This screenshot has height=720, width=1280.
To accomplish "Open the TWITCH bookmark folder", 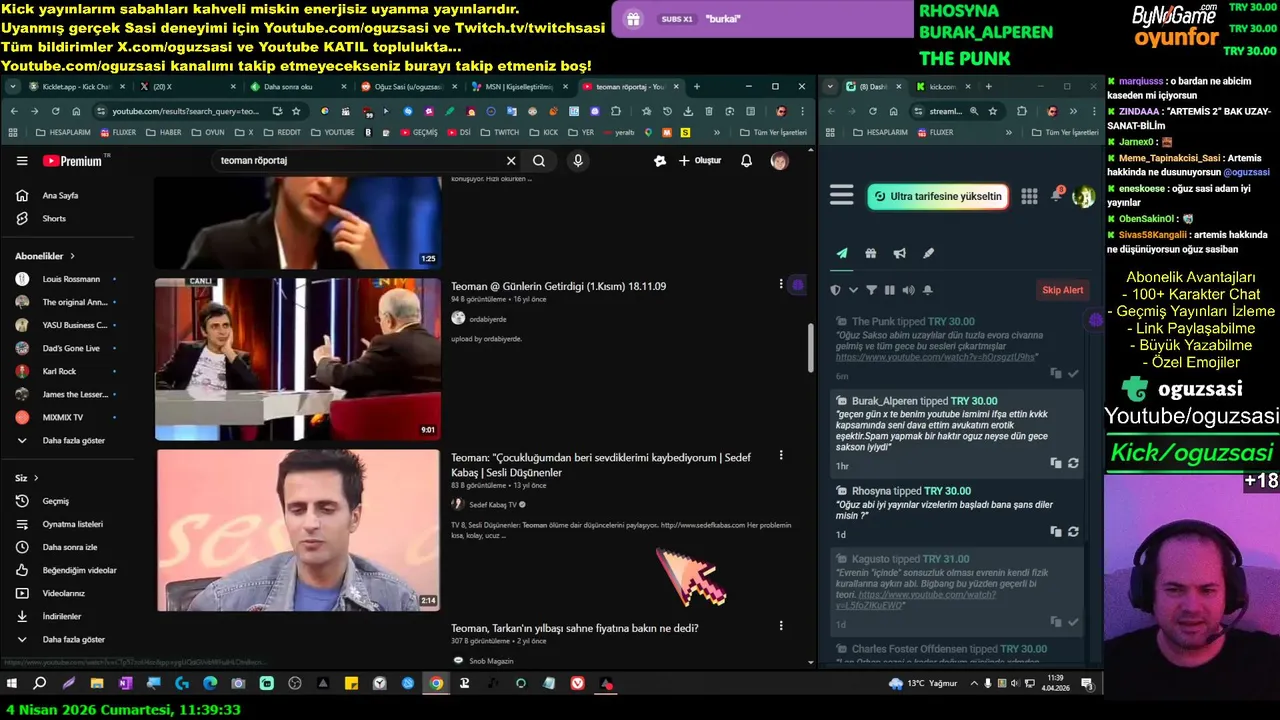I will (500, 132).
